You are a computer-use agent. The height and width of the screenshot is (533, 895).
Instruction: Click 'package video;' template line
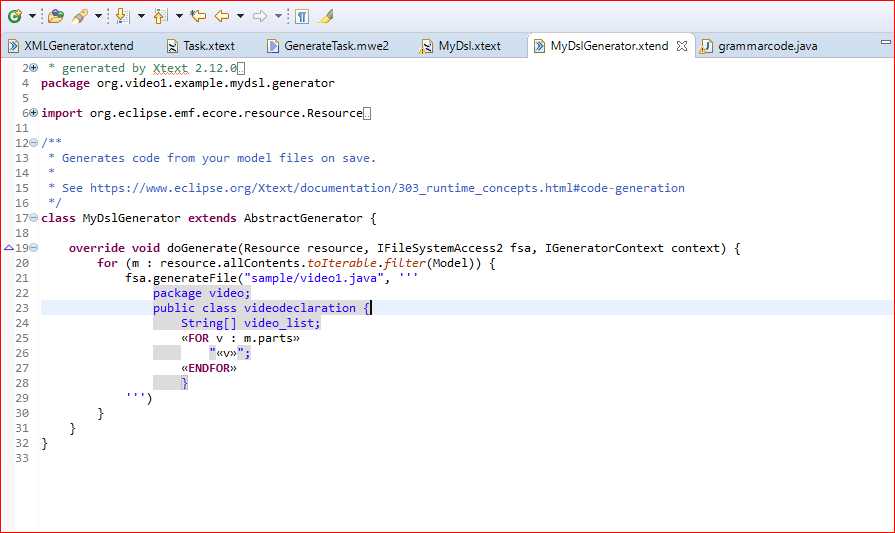click(201, 293)
